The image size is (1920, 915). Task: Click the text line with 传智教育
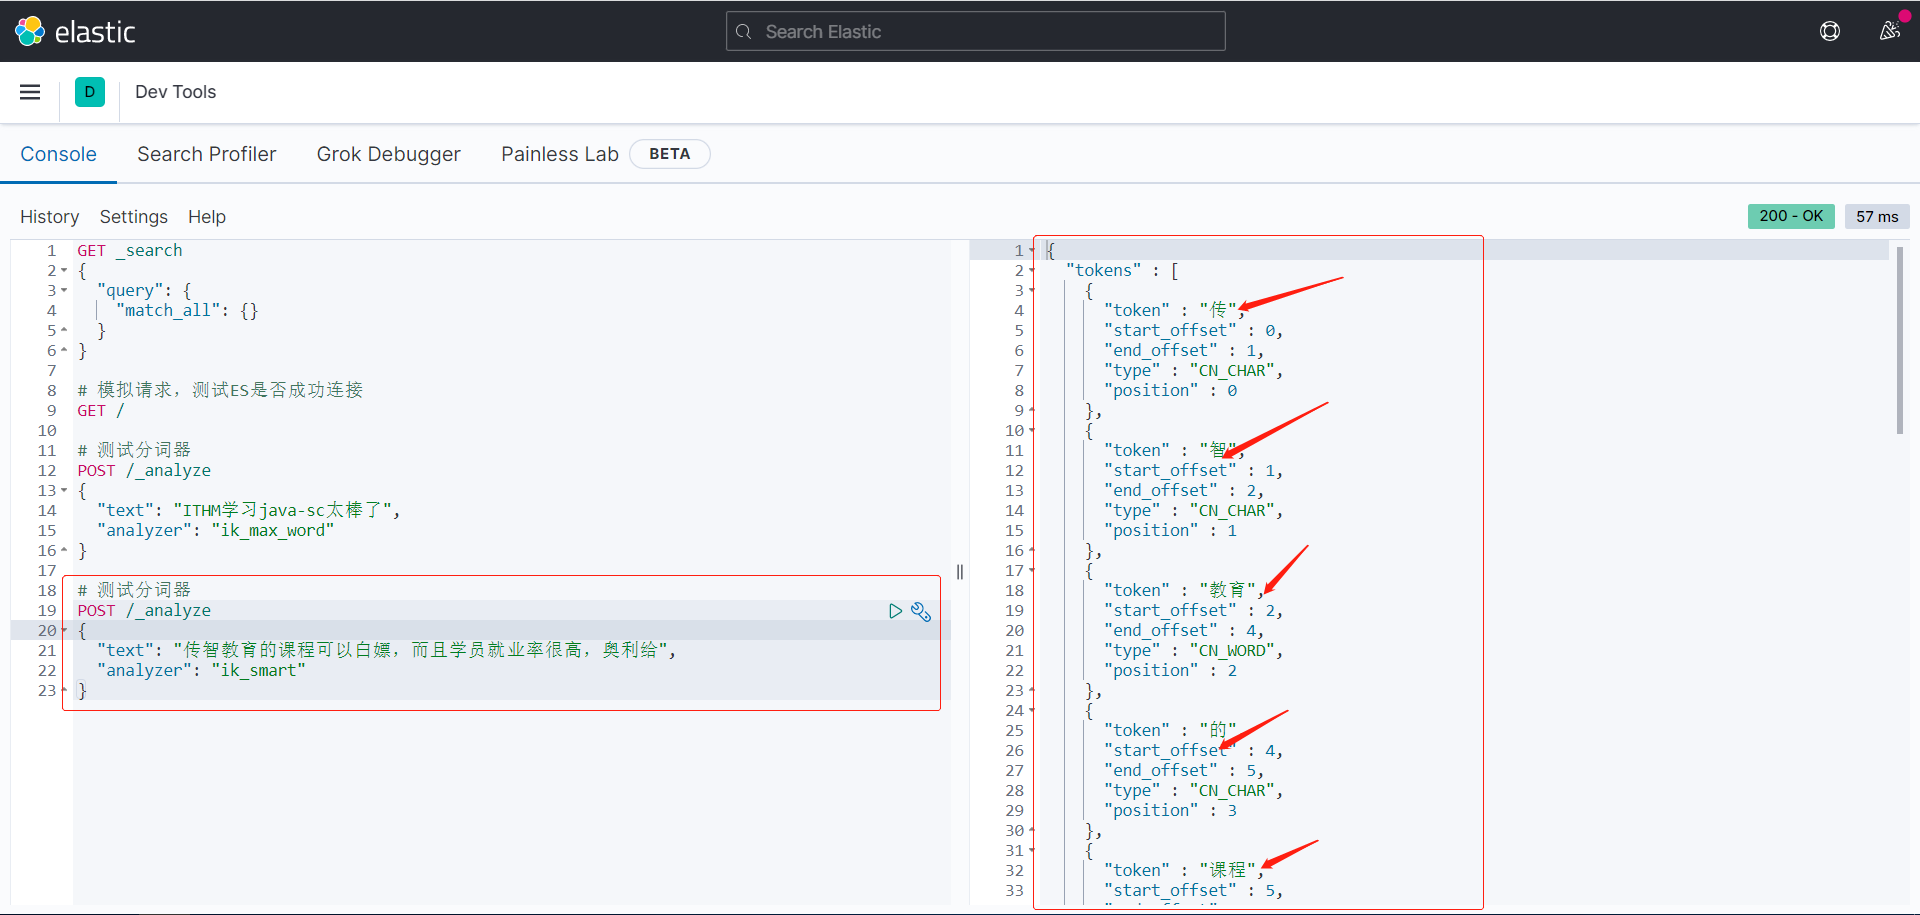(386, 651)
